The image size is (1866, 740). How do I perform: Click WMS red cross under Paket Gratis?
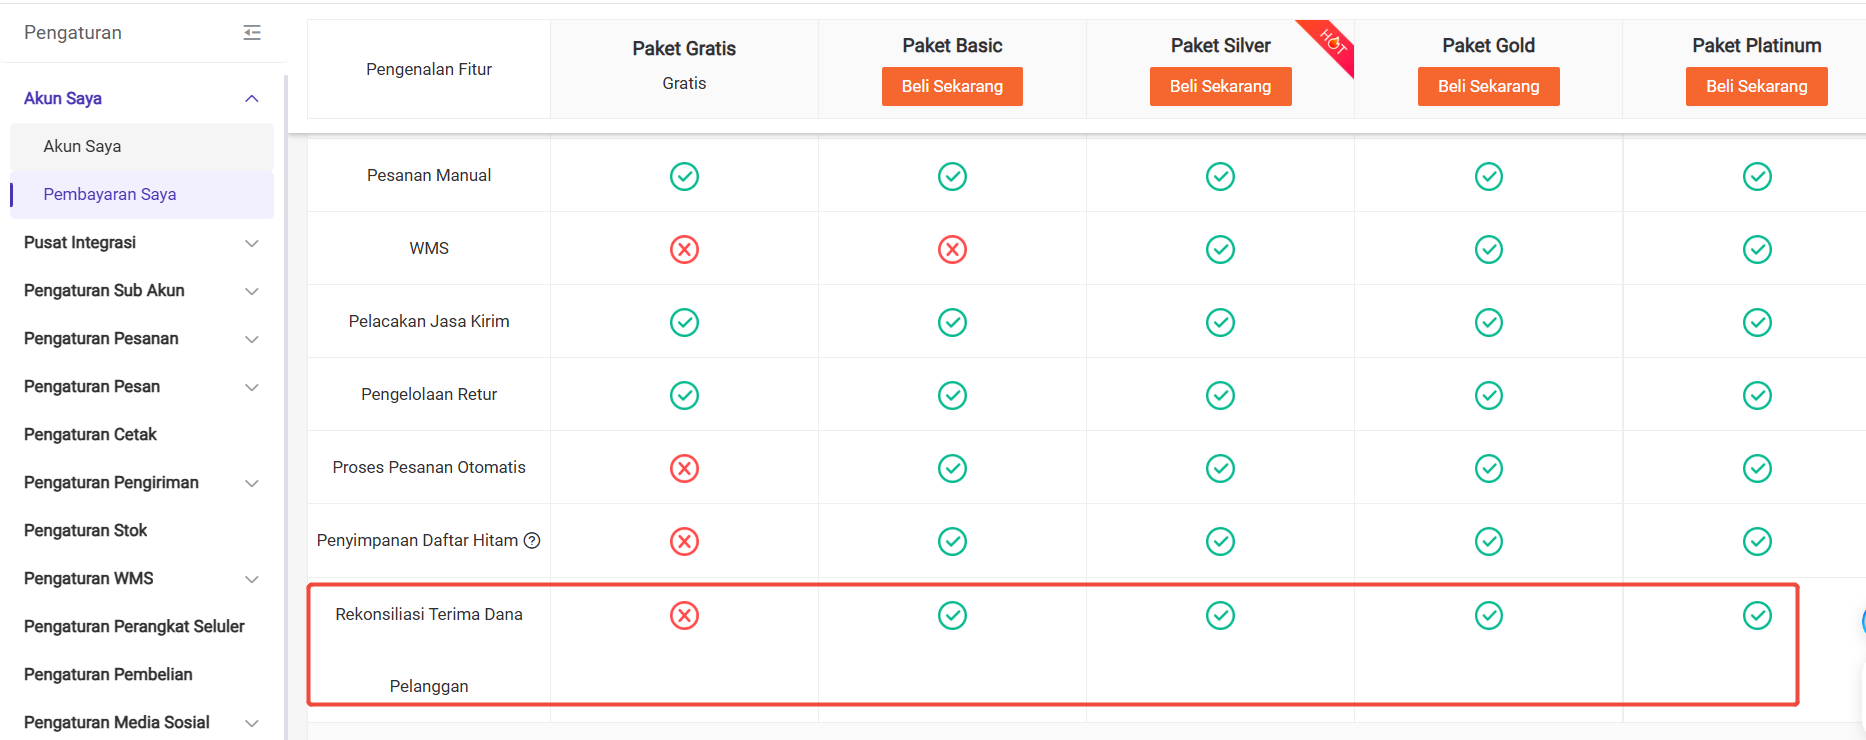(x=684, y=249)
